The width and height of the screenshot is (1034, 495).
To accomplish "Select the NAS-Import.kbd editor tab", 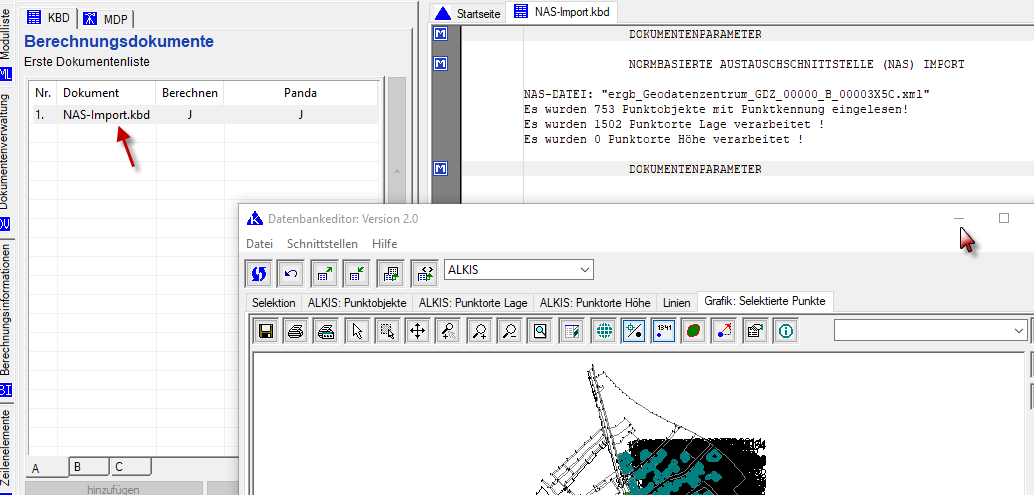I will pos(563,11).
